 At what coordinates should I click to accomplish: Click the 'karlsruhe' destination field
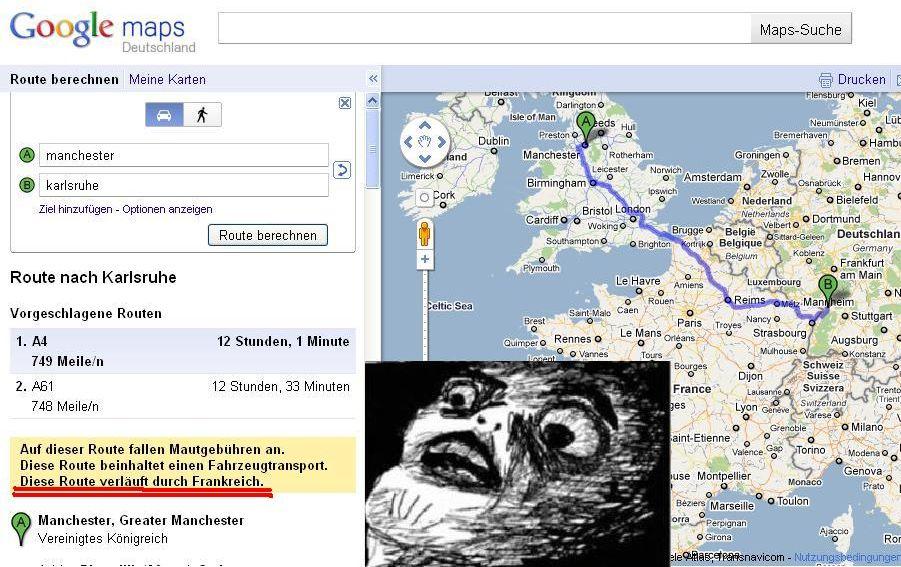(x=183, y=185)
